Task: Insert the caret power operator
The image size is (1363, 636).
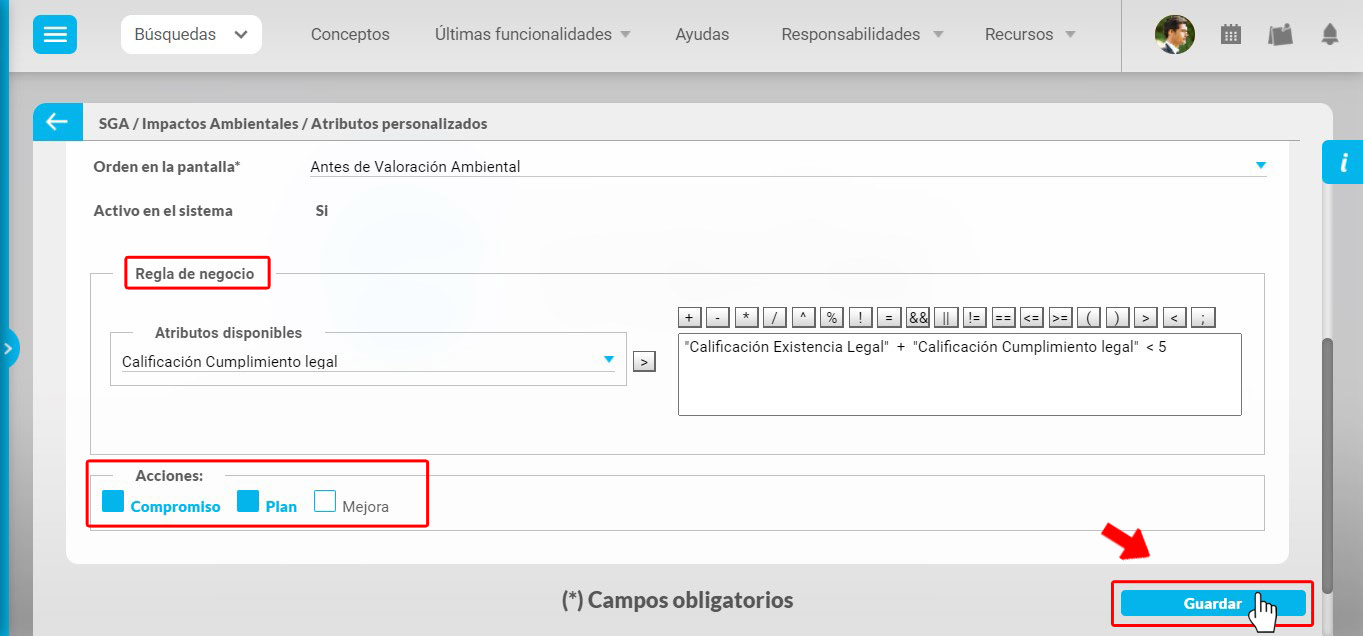Action: (804, 317)
